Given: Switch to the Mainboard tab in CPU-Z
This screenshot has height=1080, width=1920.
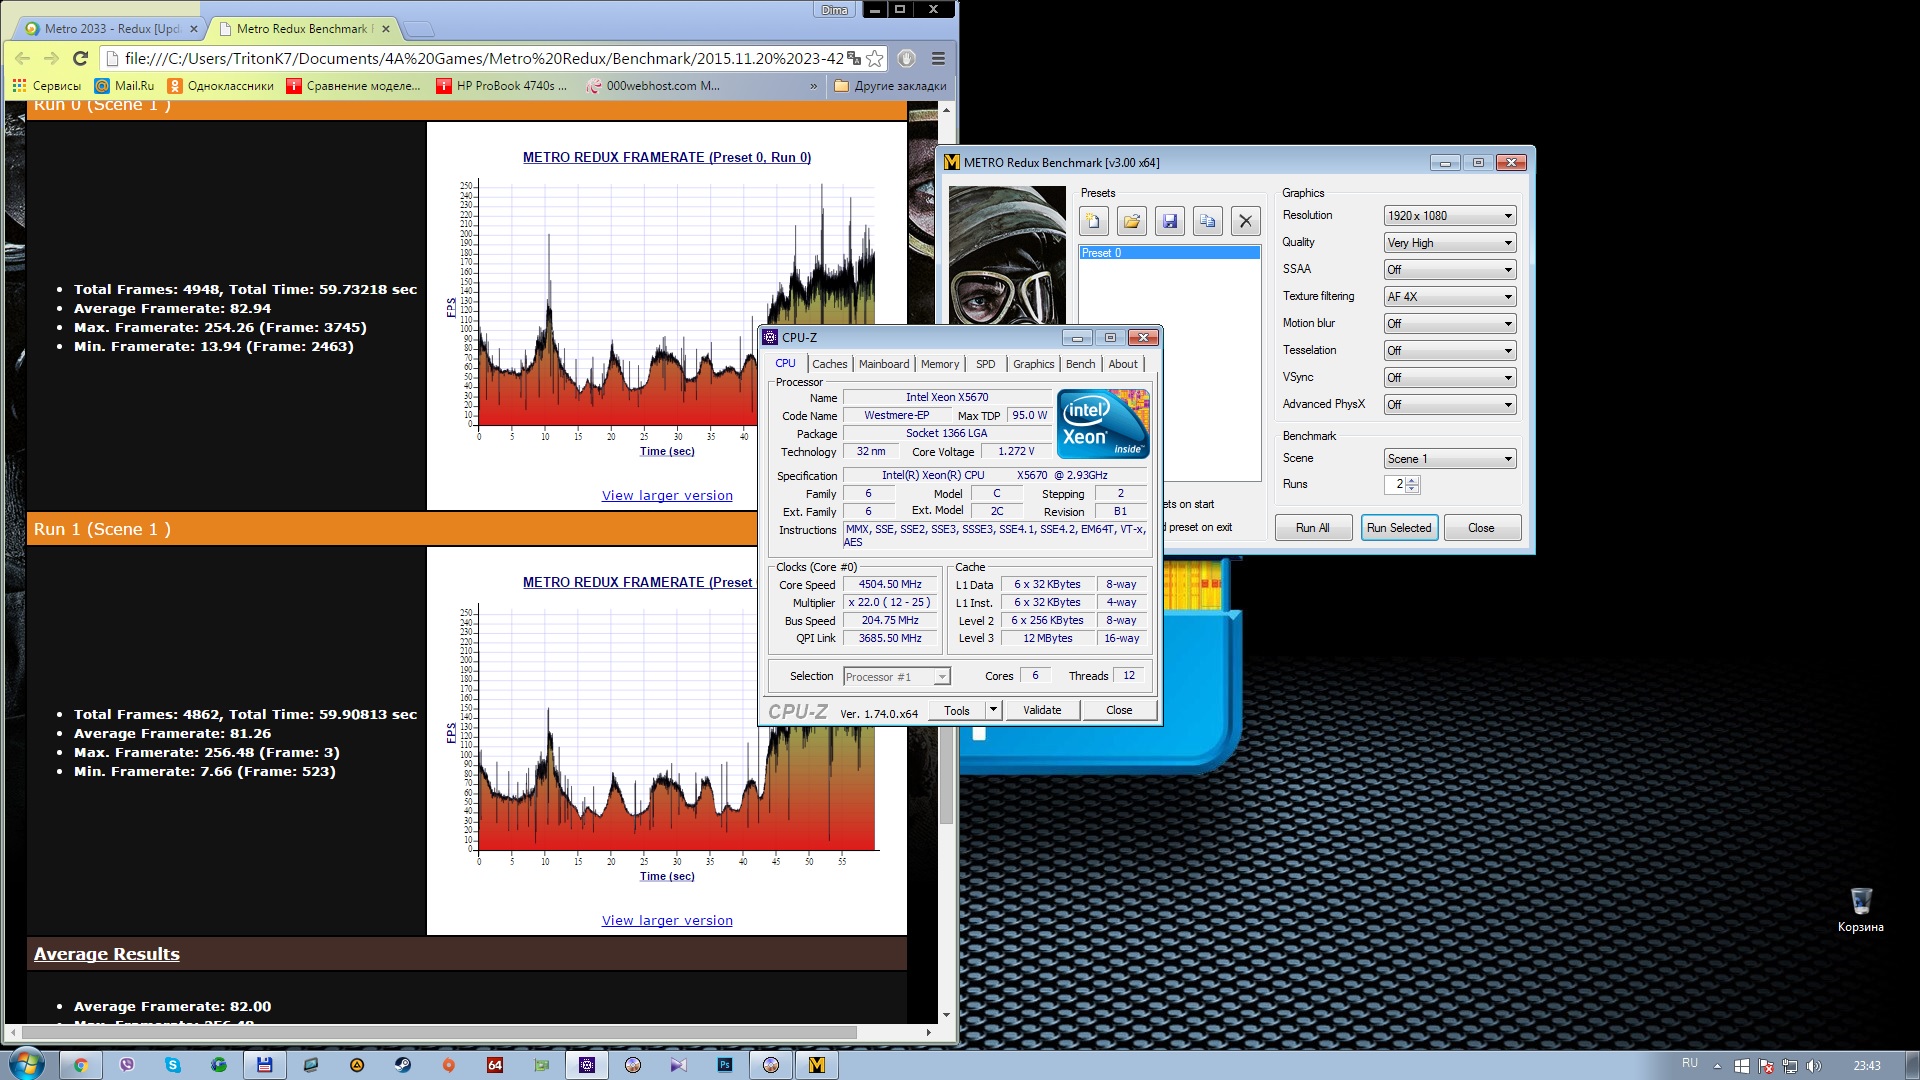Looking at the screenshot, I should click(884, 364).
